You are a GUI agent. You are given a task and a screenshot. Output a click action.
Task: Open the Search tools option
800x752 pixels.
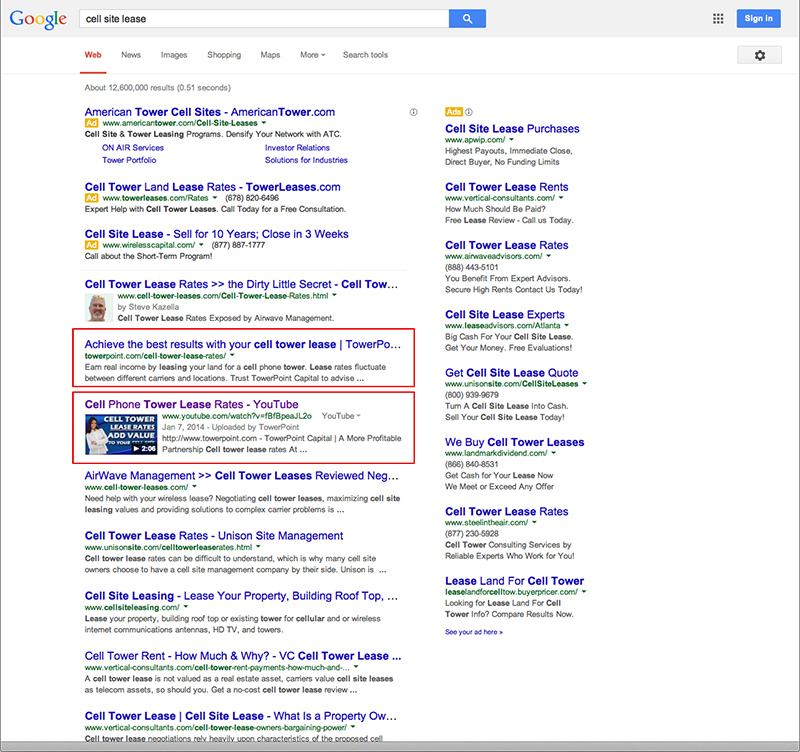click(365, 55)
